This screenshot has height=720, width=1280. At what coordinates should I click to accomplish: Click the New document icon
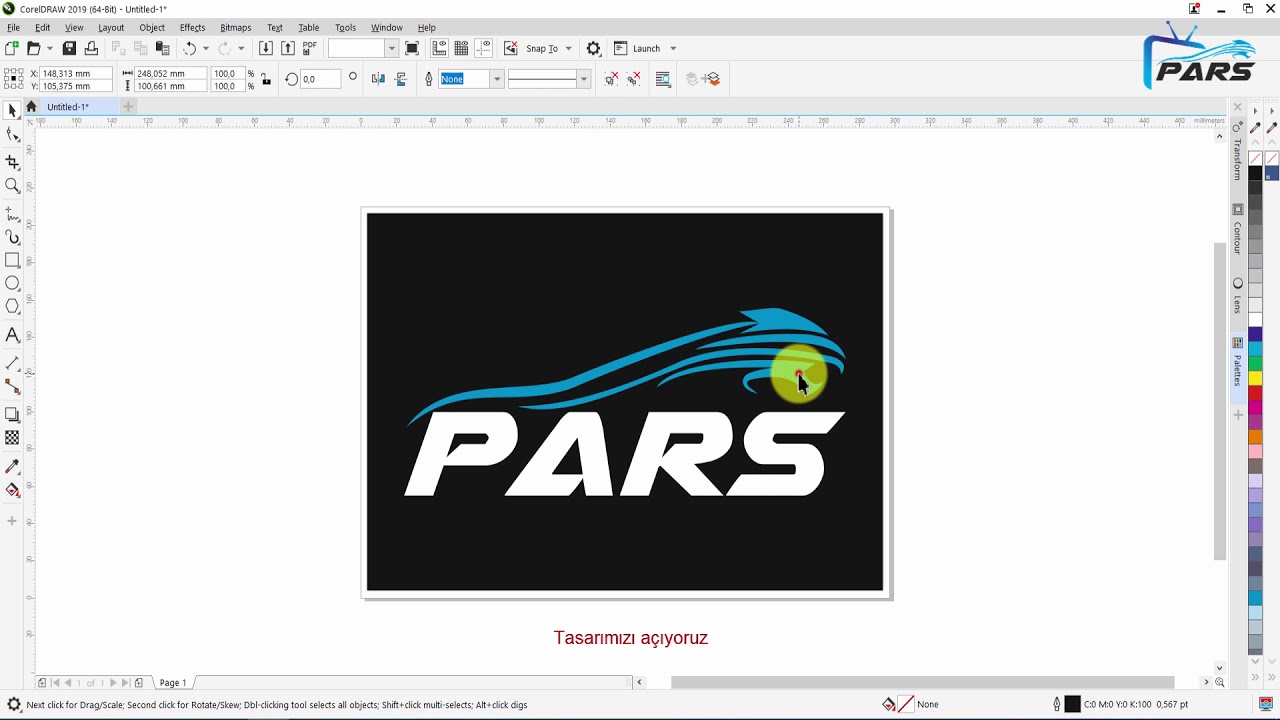(11, 48)
